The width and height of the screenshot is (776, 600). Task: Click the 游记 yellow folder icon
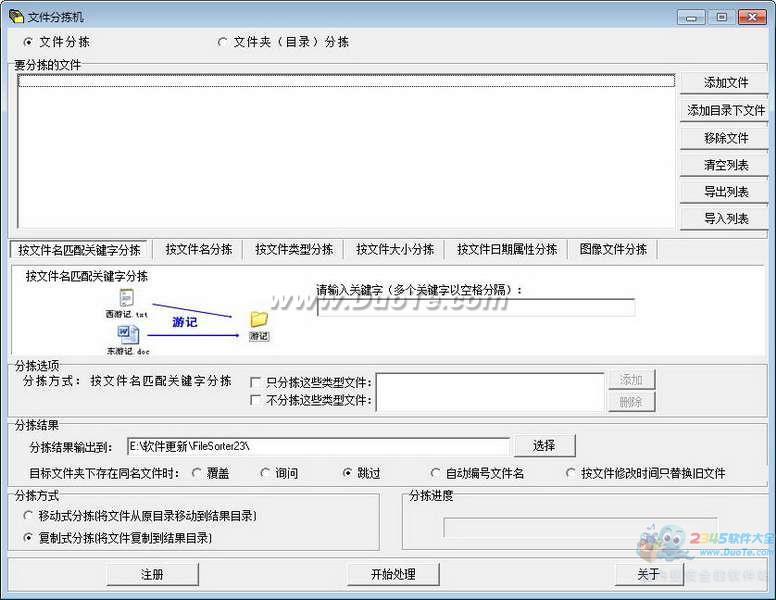coord(259,319)
